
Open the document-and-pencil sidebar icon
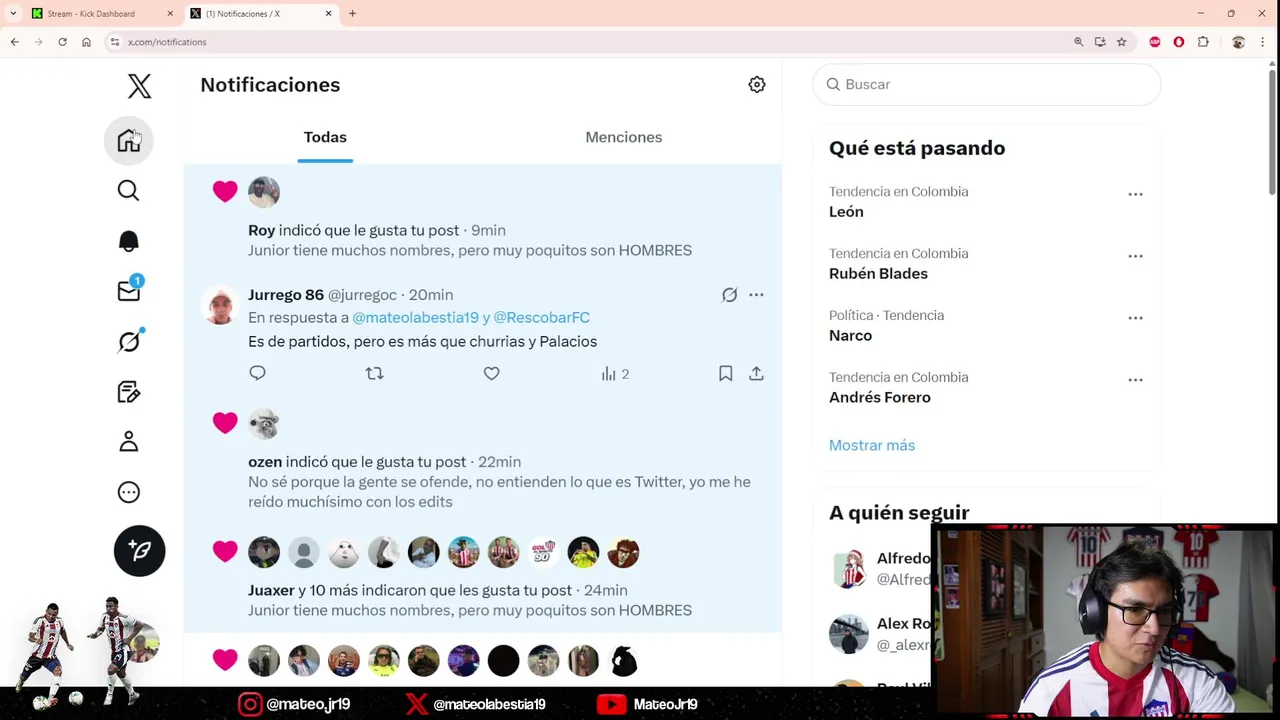pos(129,391)
